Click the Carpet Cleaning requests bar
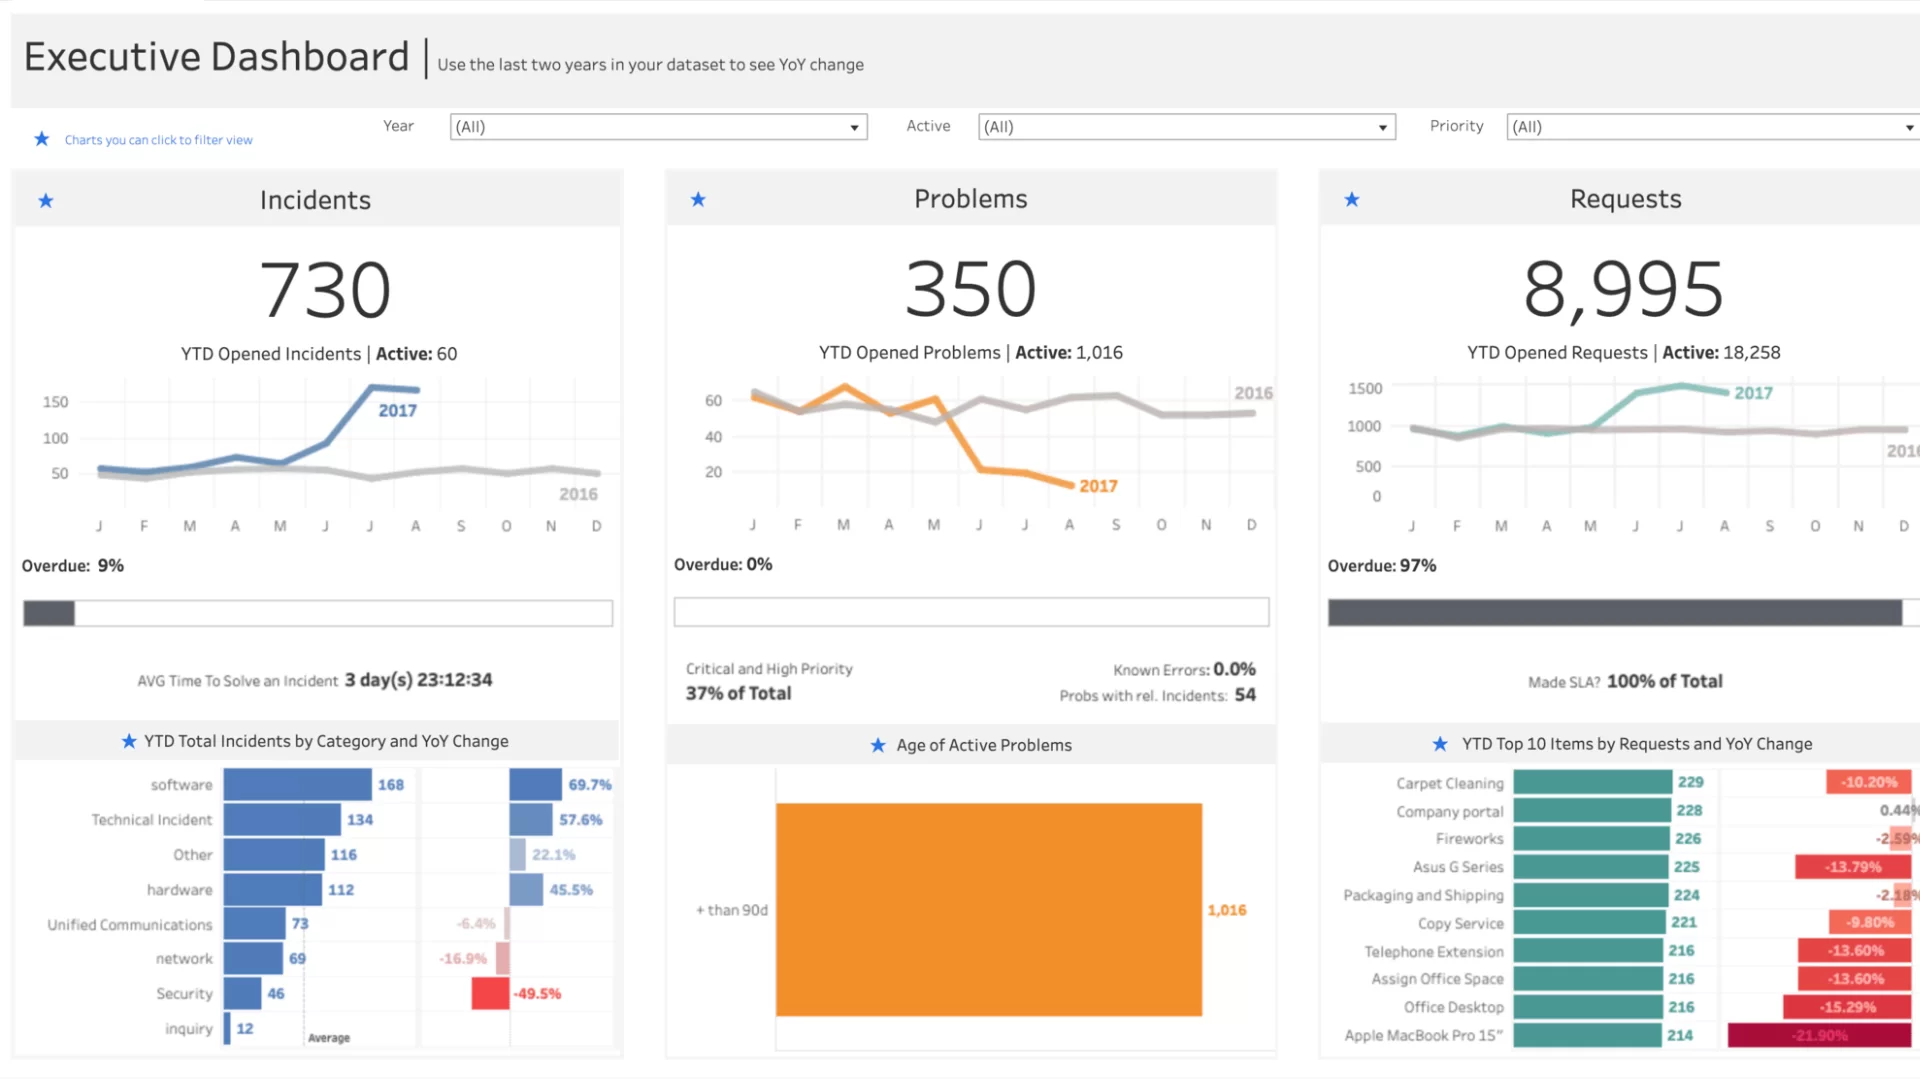Screen dimensions: 1920x1080 1592,782
